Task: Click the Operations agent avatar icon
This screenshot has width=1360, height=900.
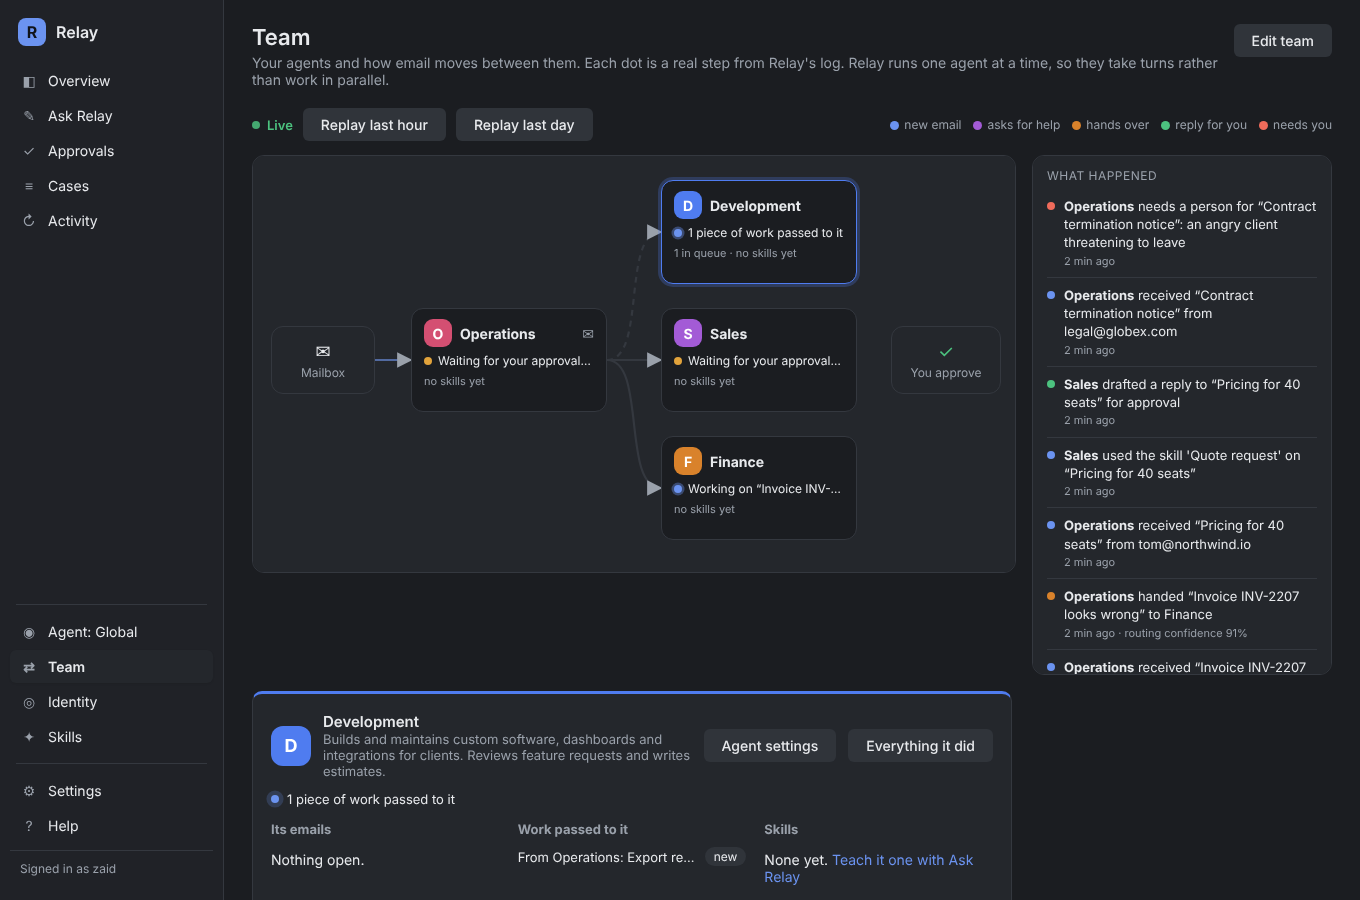Action: [438, 334]
